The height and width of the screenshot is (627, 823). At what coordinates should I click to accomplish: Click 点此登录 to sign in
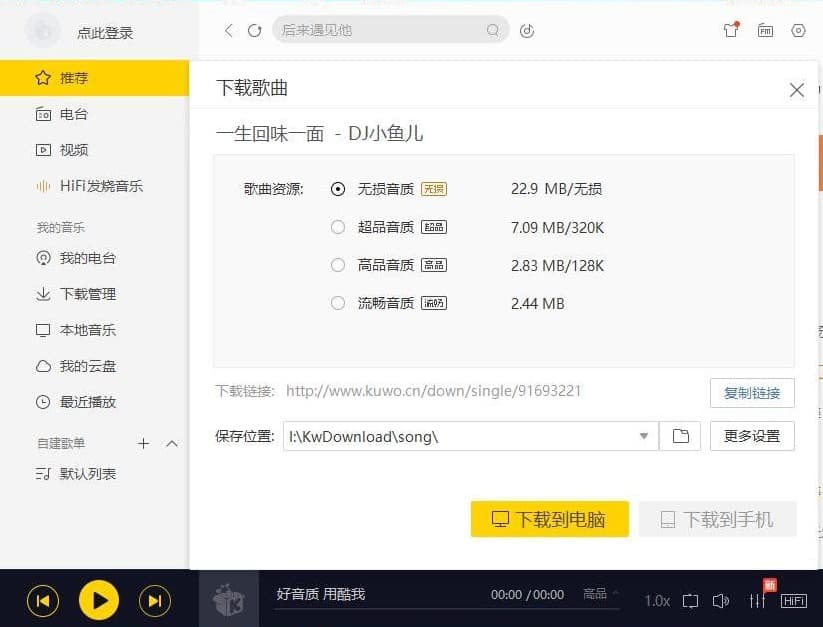click(x=105, y=33)
